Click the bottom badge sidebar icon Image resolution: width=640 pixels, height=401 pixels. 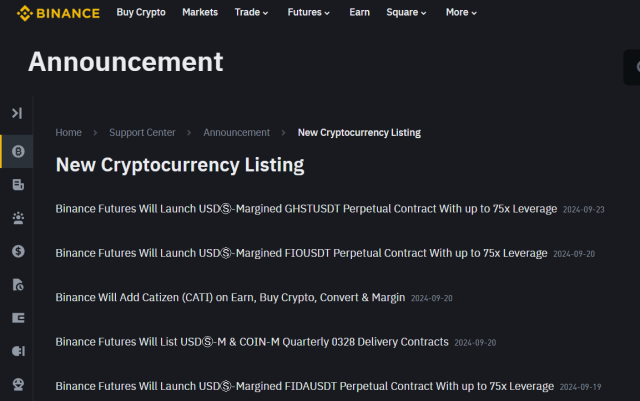point(18,384)
